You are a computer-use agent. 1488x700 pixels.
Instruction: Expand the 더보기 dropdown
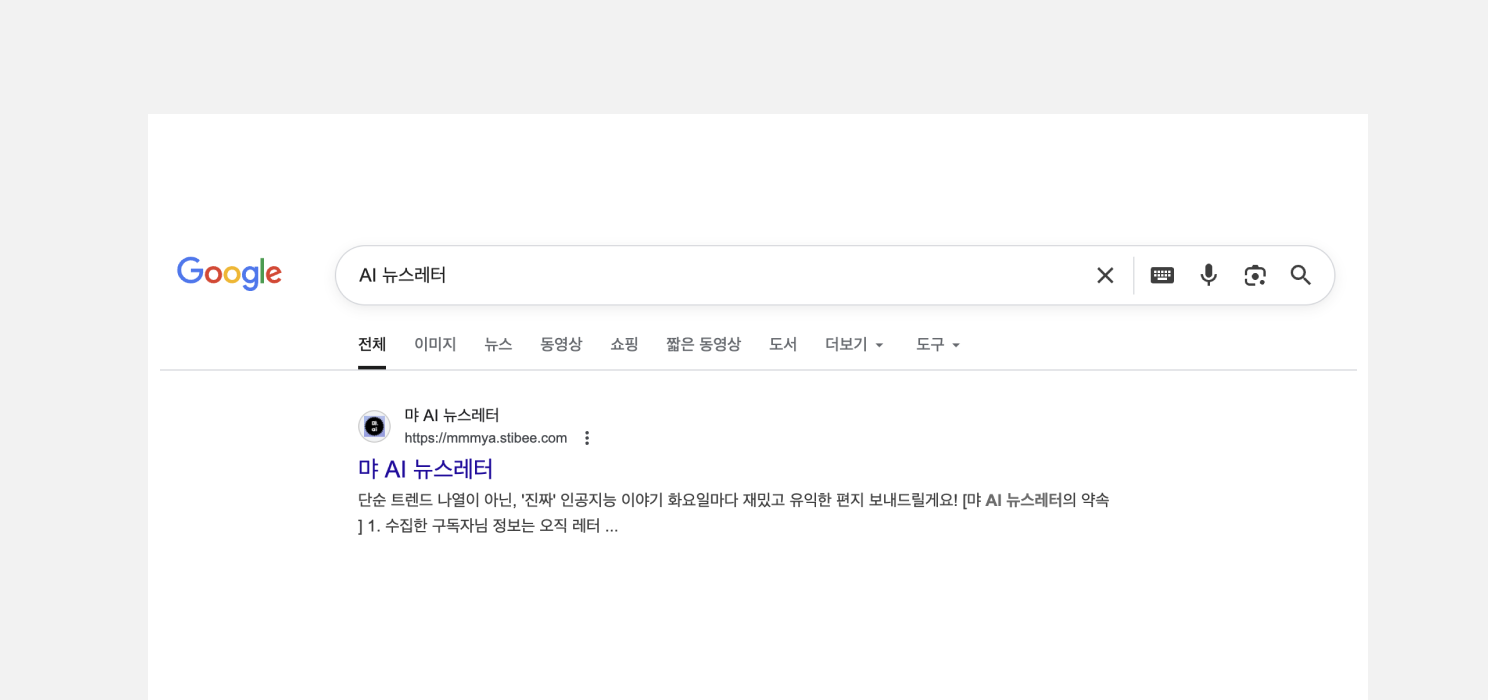click(x=854, y=344)
